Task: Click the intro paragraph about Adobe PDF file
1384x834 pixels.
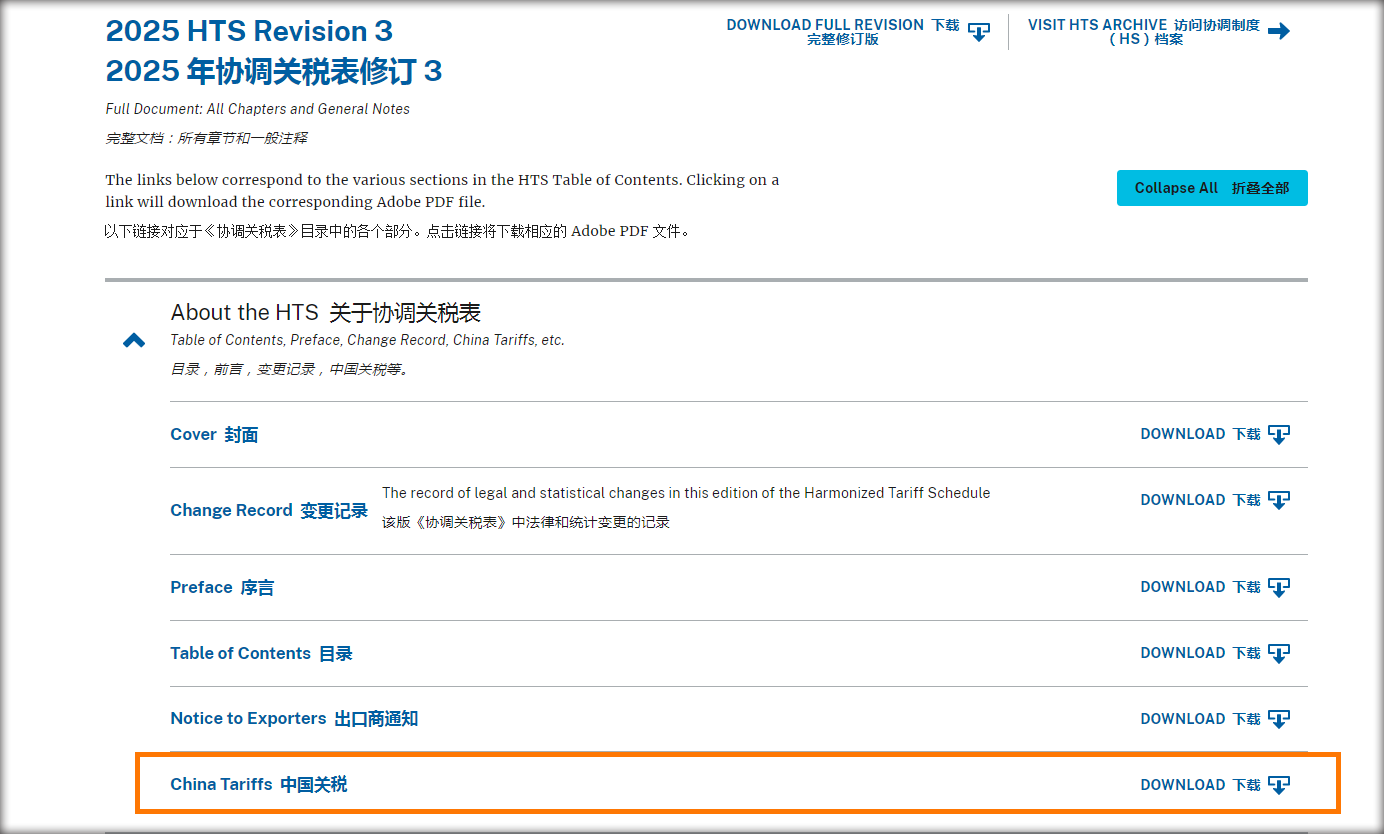Action: coord(442,191)
